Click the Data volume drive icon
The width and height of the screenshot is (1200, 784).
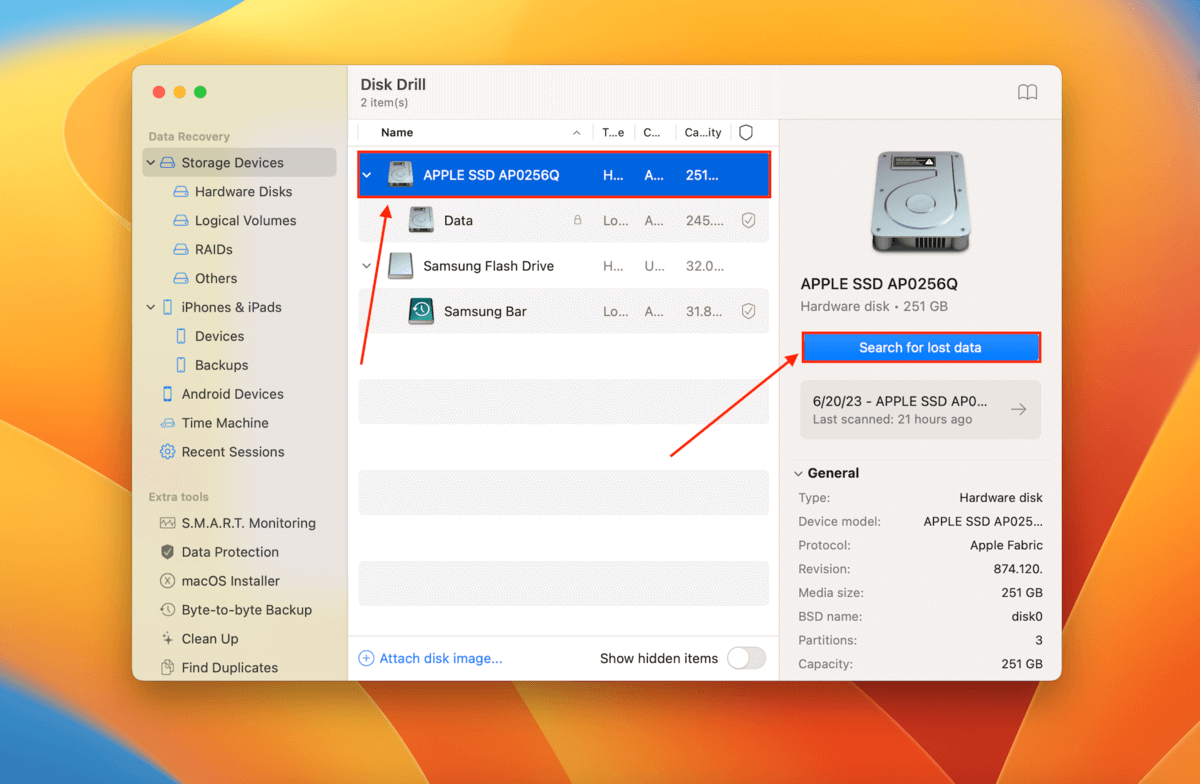click(x=421, y=221)
